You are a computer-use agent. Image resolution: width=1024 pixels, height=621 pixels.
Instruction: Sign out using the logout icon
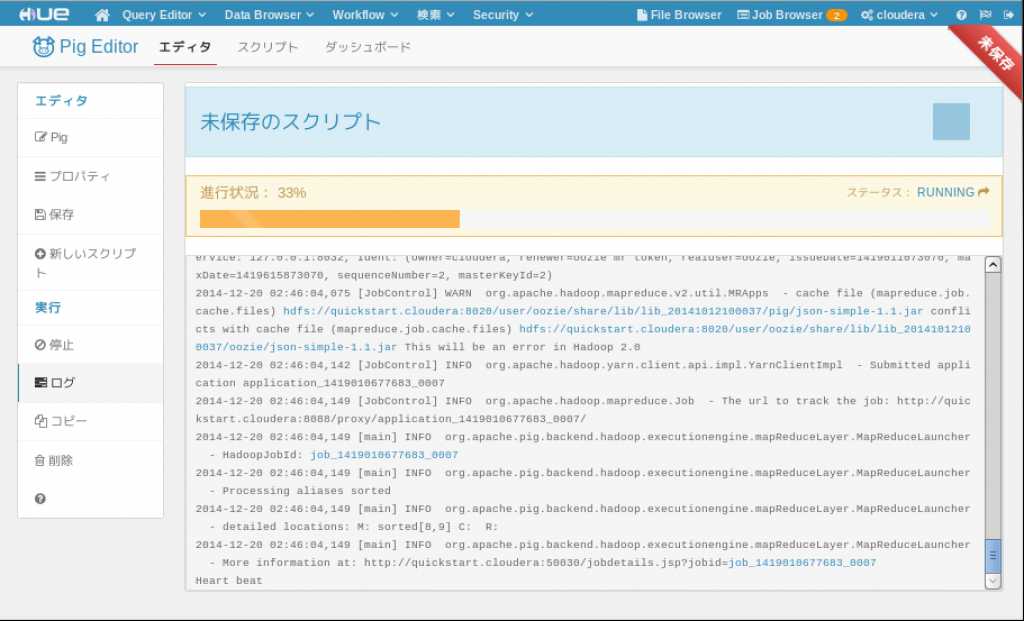[x=1009, y=15]
